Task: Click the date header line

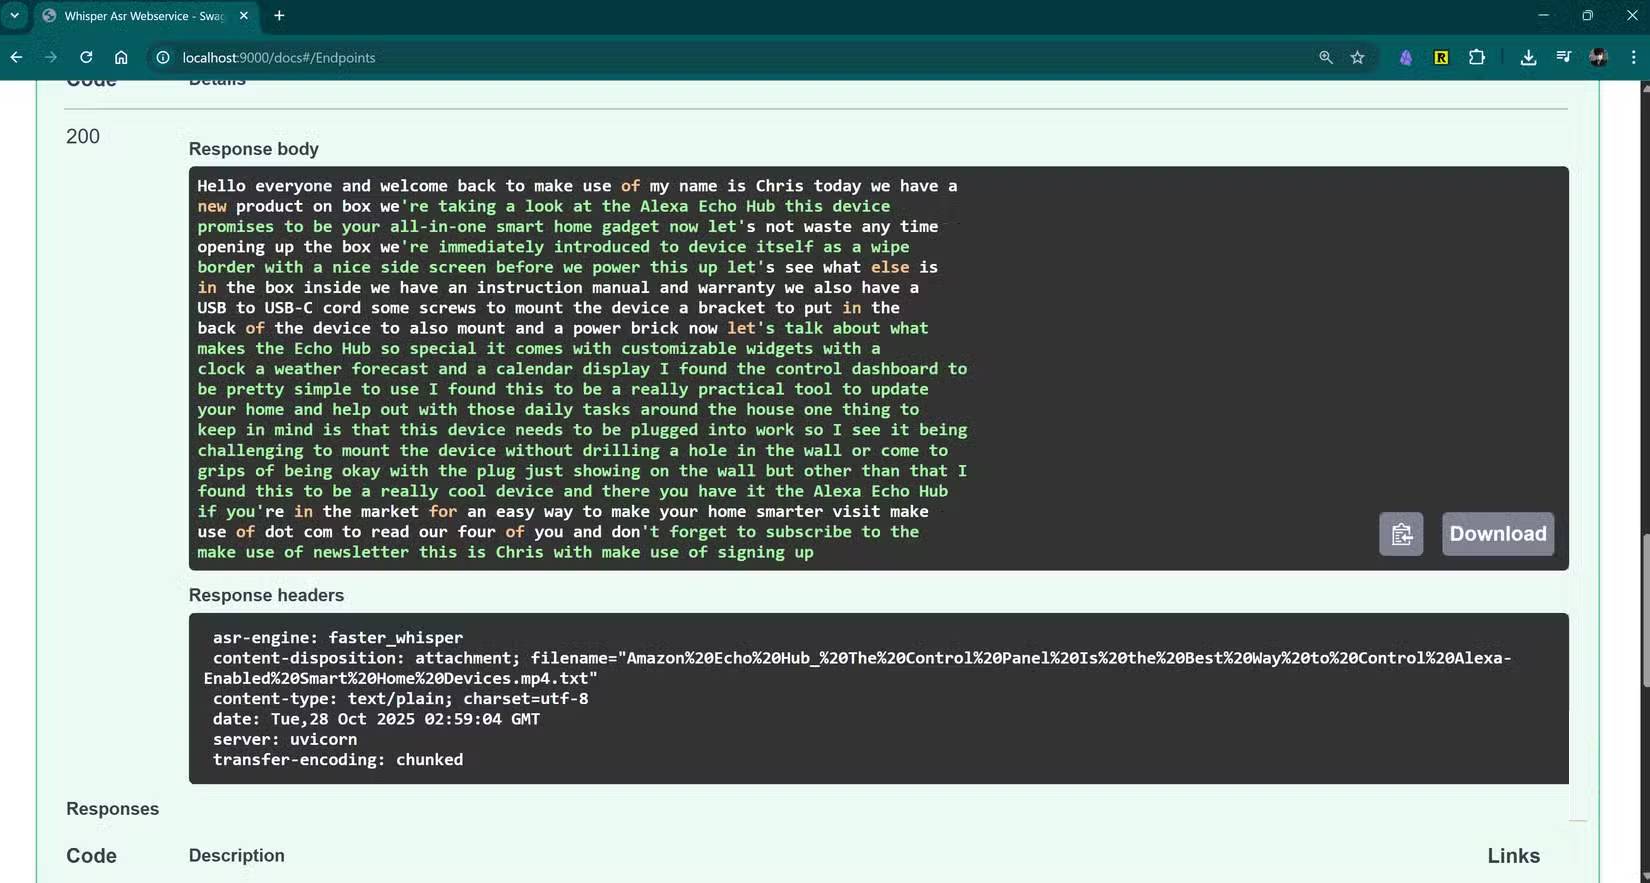Action: coord(376,719)
